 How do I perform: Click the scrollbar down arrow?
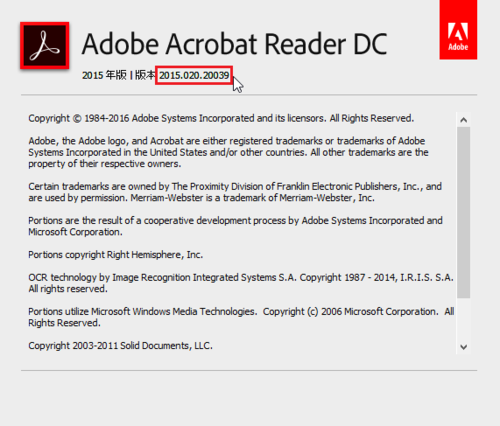[x=463, y=347]
